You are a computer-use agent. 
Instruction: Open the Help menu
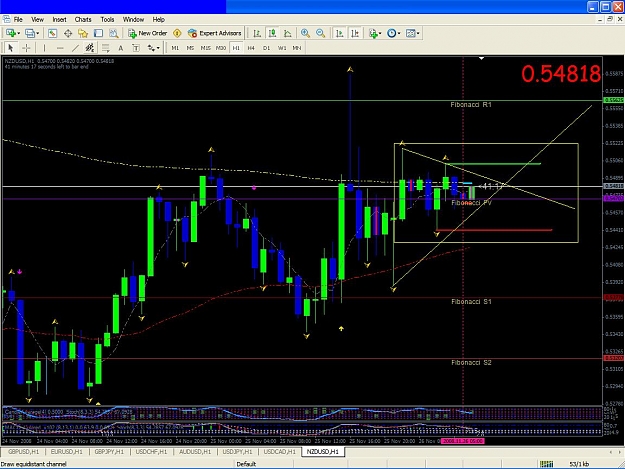tap(159, 20)
